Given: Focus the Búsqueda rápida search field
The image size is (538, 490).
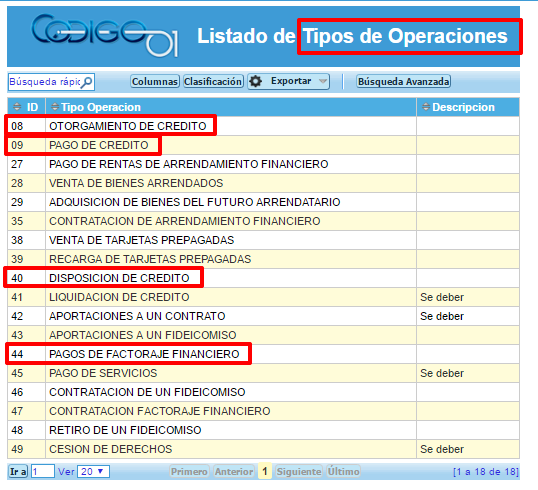Looking at the screenshot, I should tap(45, 82).
